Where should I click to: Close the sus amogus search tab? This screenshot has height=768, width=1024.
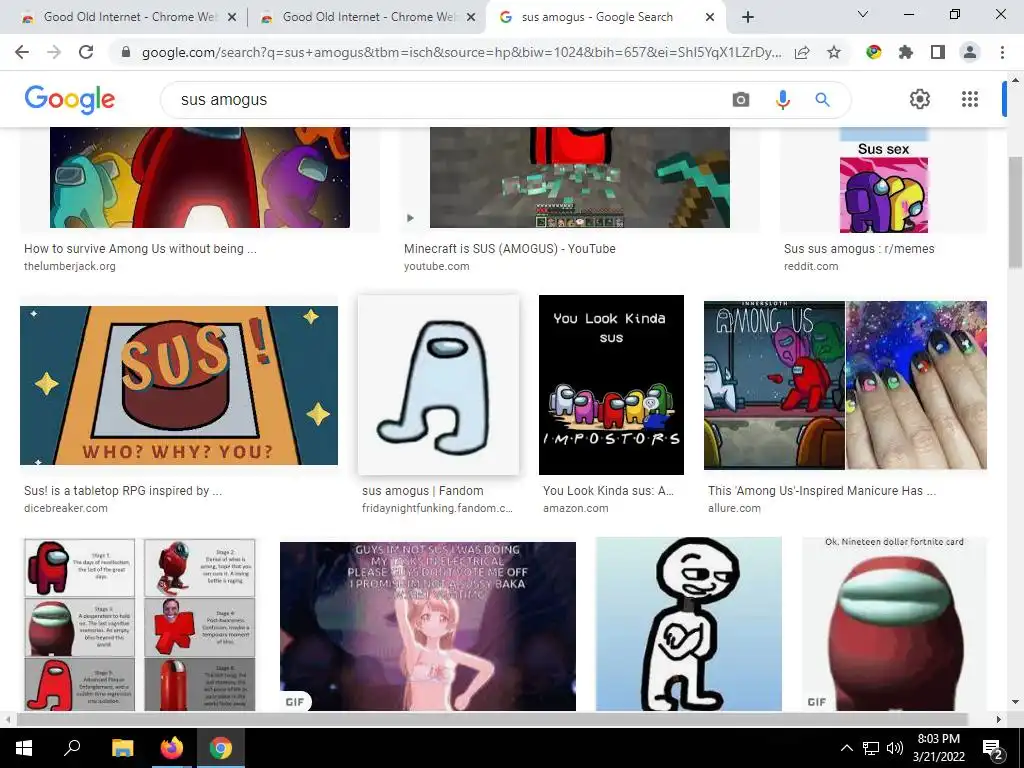[x=710, y=18]
